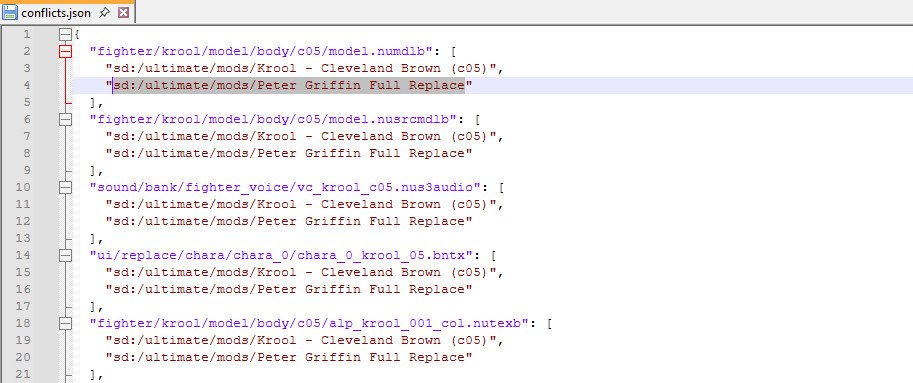Click the Cleveland Brown string on line 11
The image size is (913, 383).
[301, 205]
